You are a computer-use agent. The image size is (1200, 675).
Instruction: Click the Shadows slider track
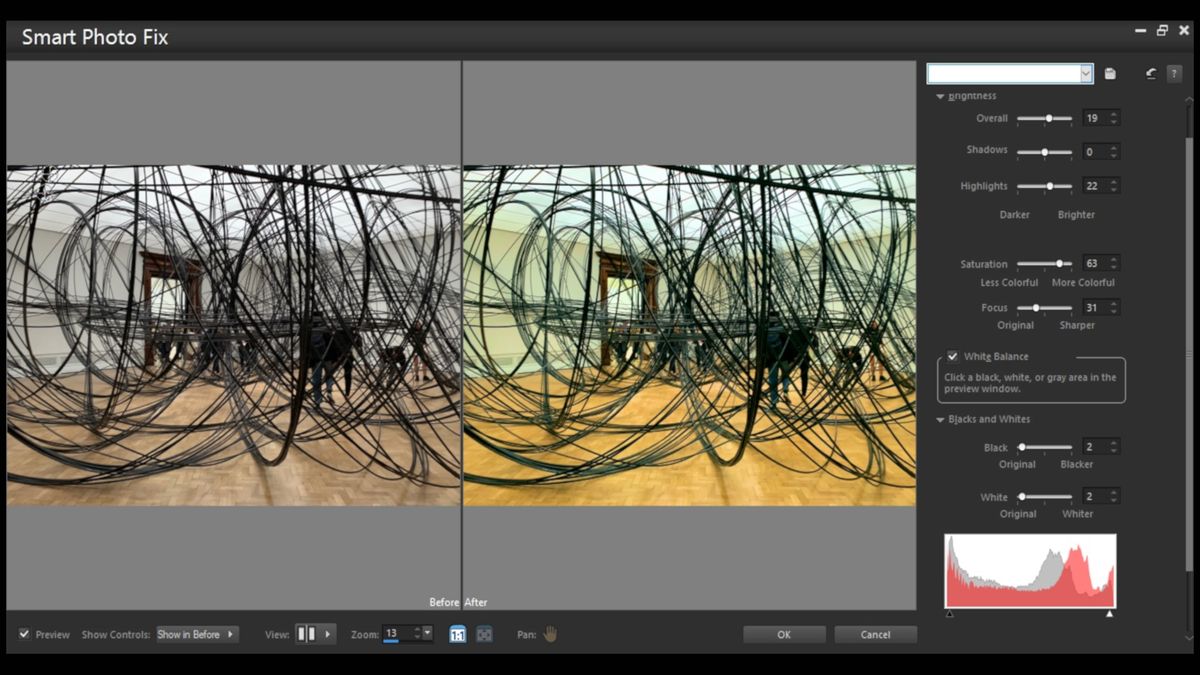[1044, 152]
